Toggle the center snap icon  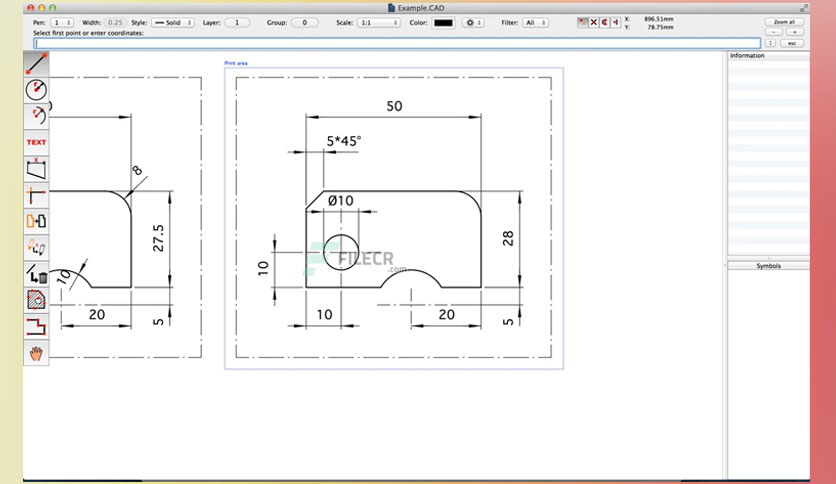pos(605,22)
